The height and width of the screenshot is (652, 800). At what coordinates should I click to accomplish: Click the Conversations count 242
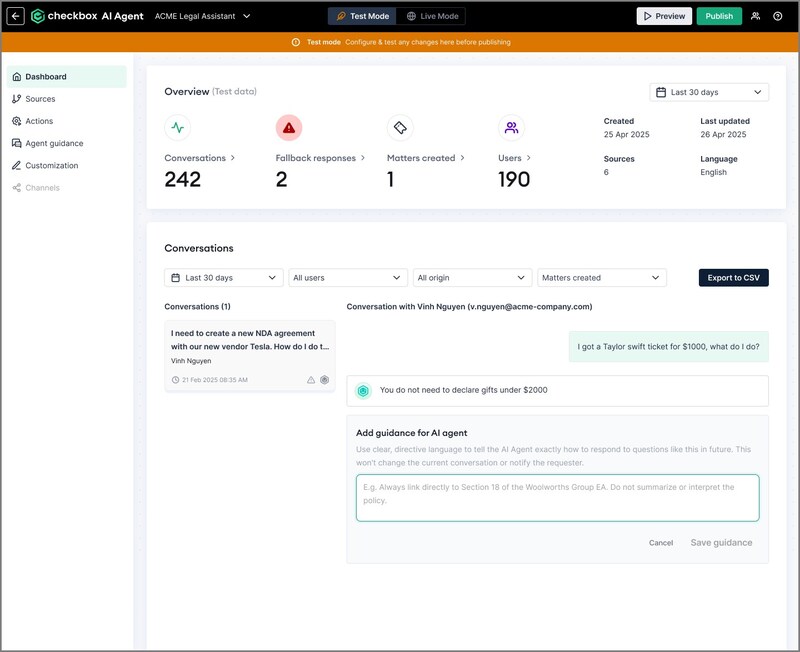tap(183, 180)
